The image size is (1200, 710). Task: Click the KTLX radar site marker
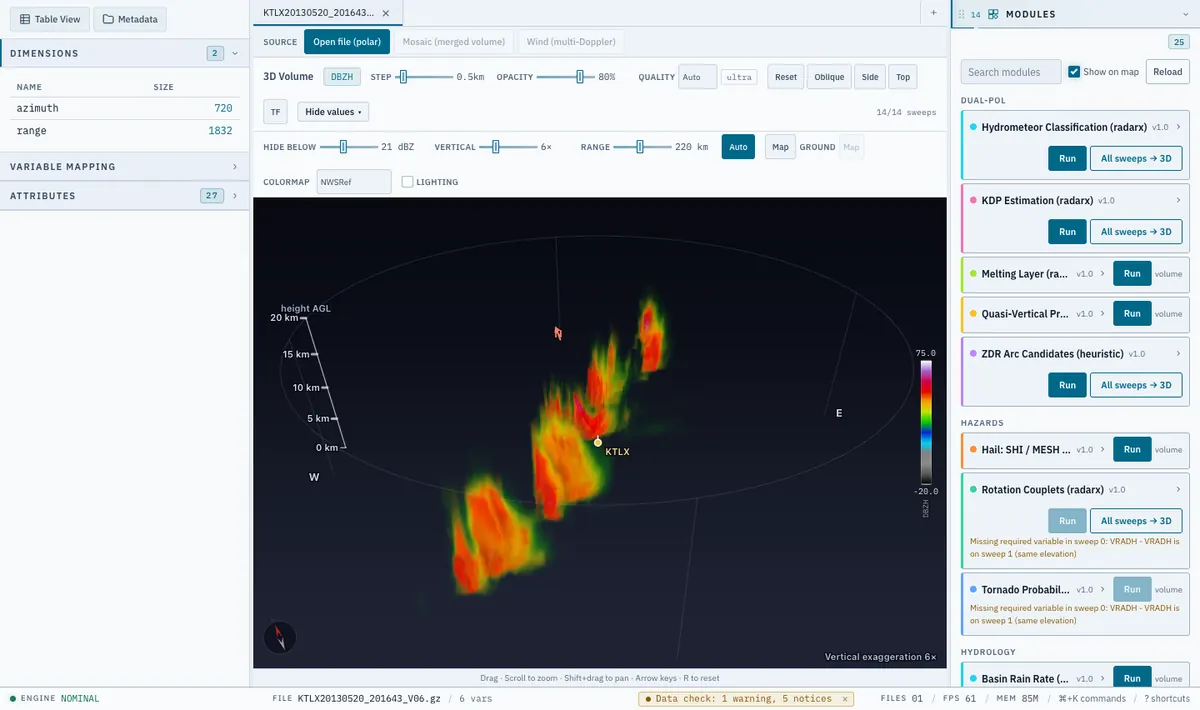point(598,442)
